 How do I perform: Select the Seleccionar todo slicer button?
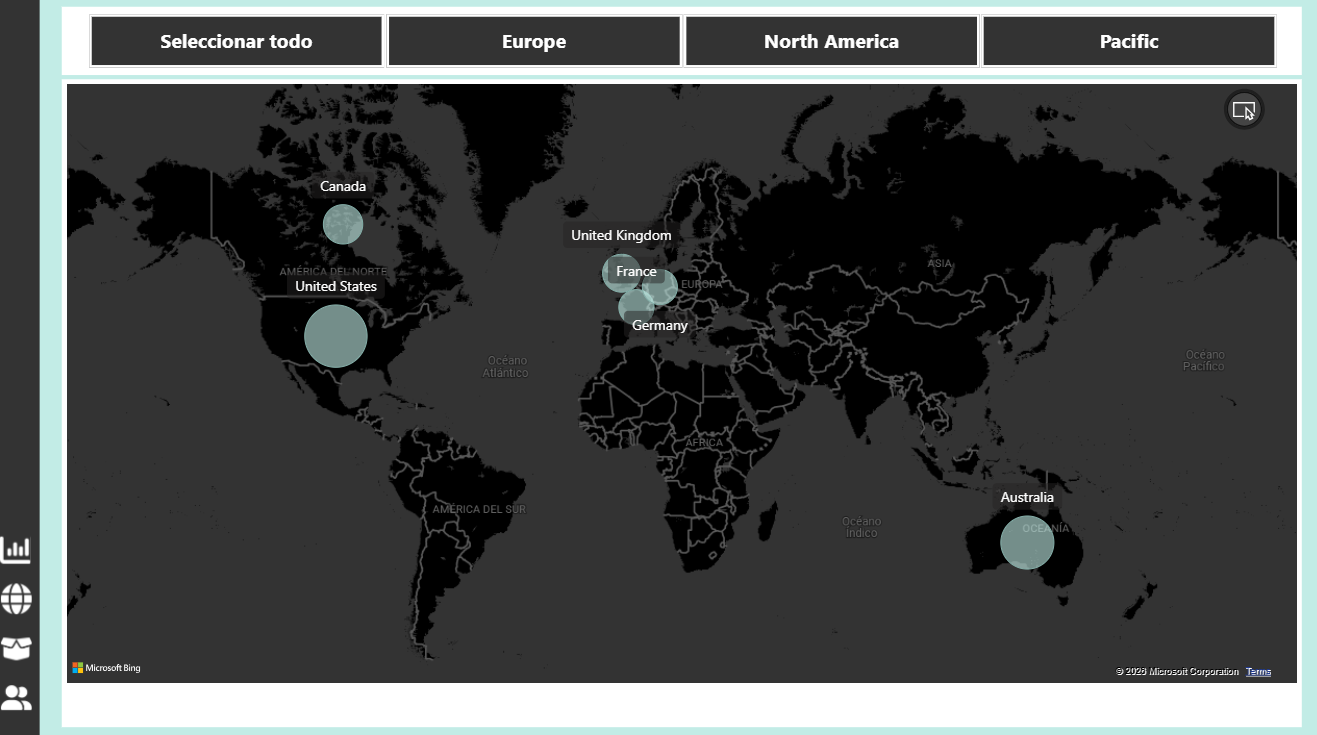click(236, 41)
